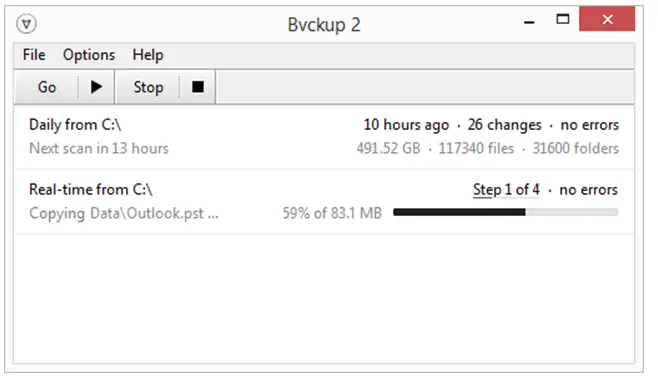Click the Go button
The image size is (658, 386).
coord(47,87)
